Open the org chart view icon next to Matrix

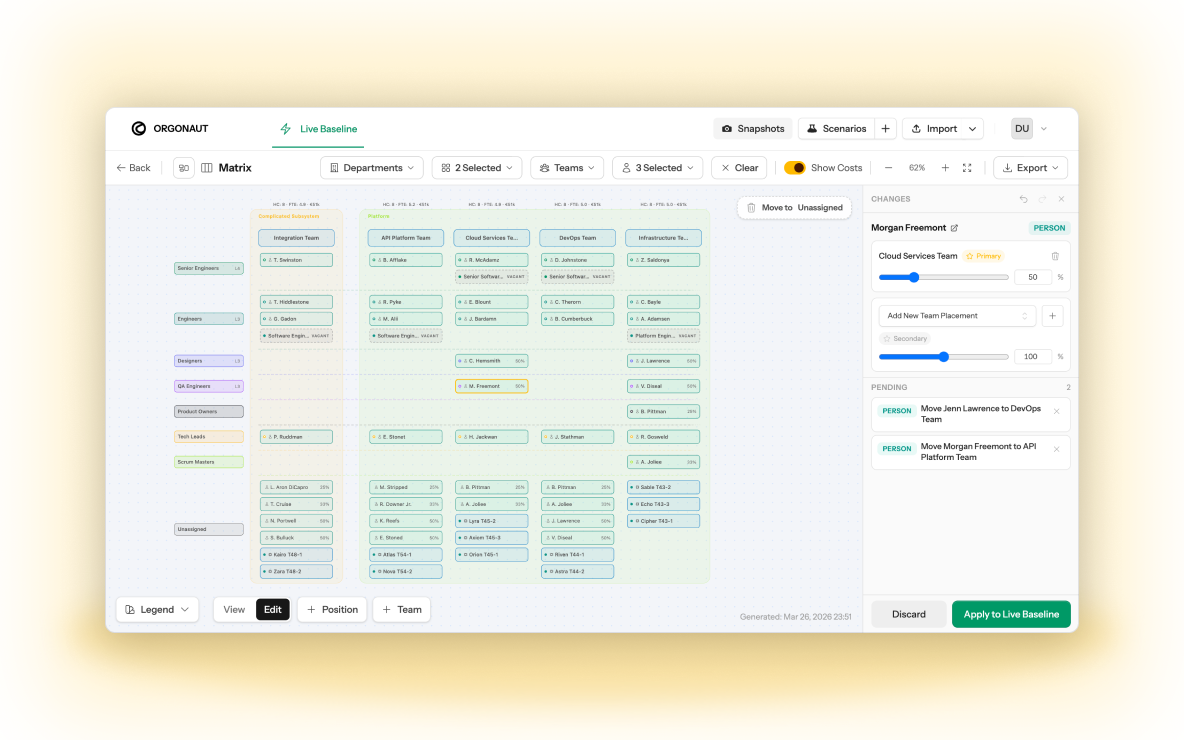point(183,168)
